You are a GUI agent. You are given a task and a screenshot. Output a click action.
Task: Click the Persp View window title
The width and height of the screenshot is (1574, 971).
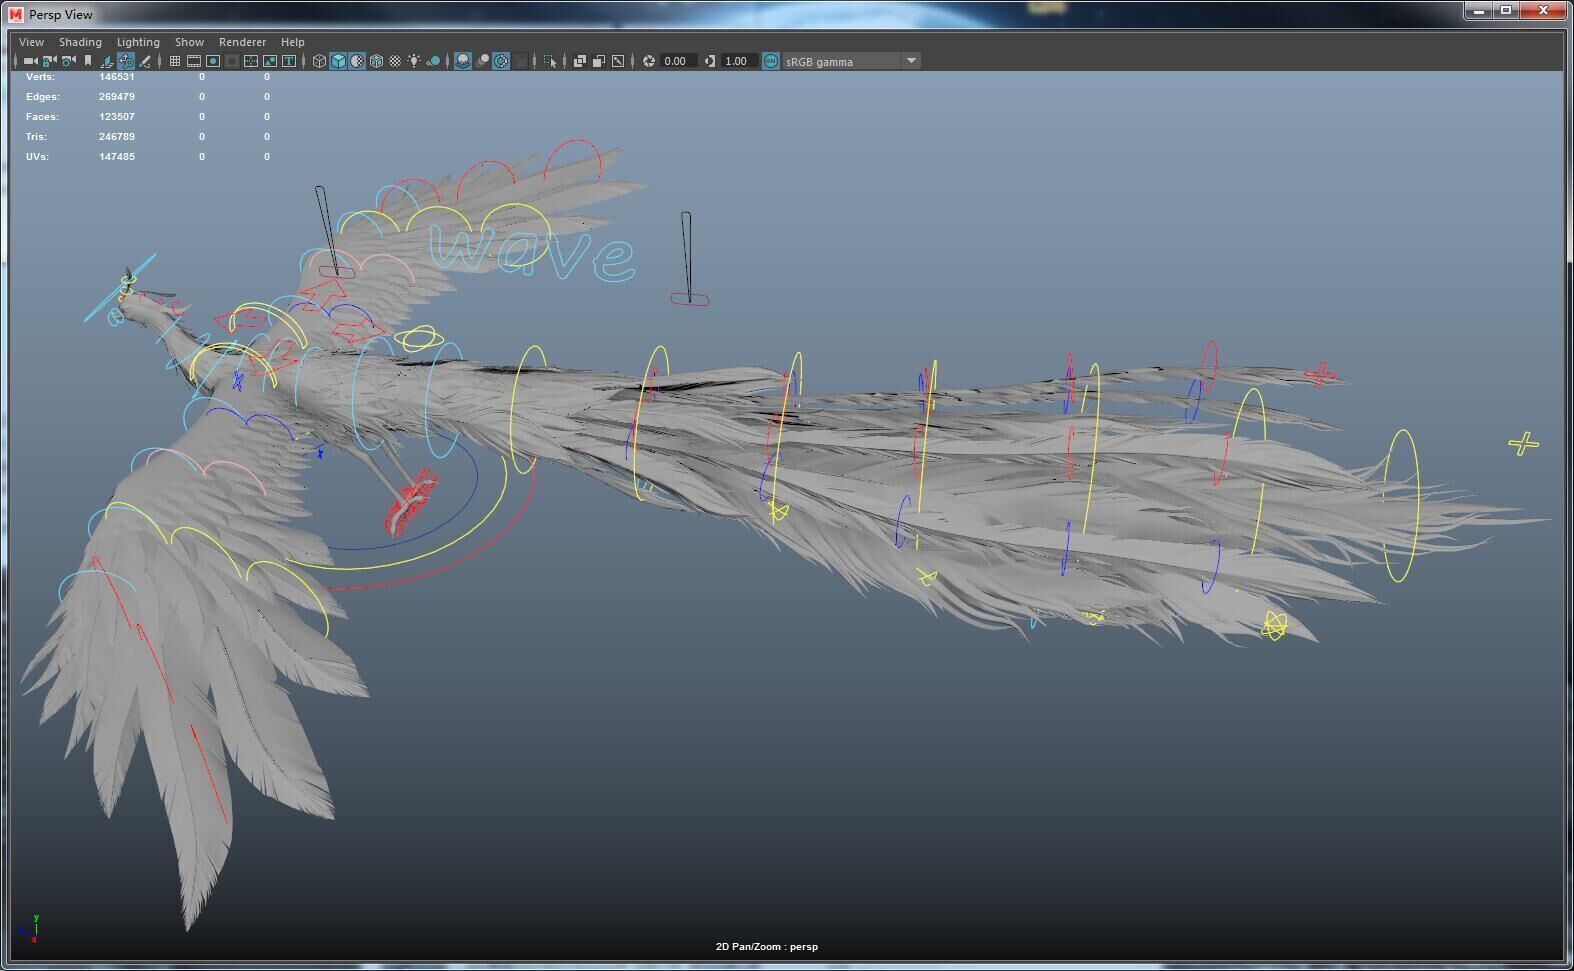click(x=61, y=15)
